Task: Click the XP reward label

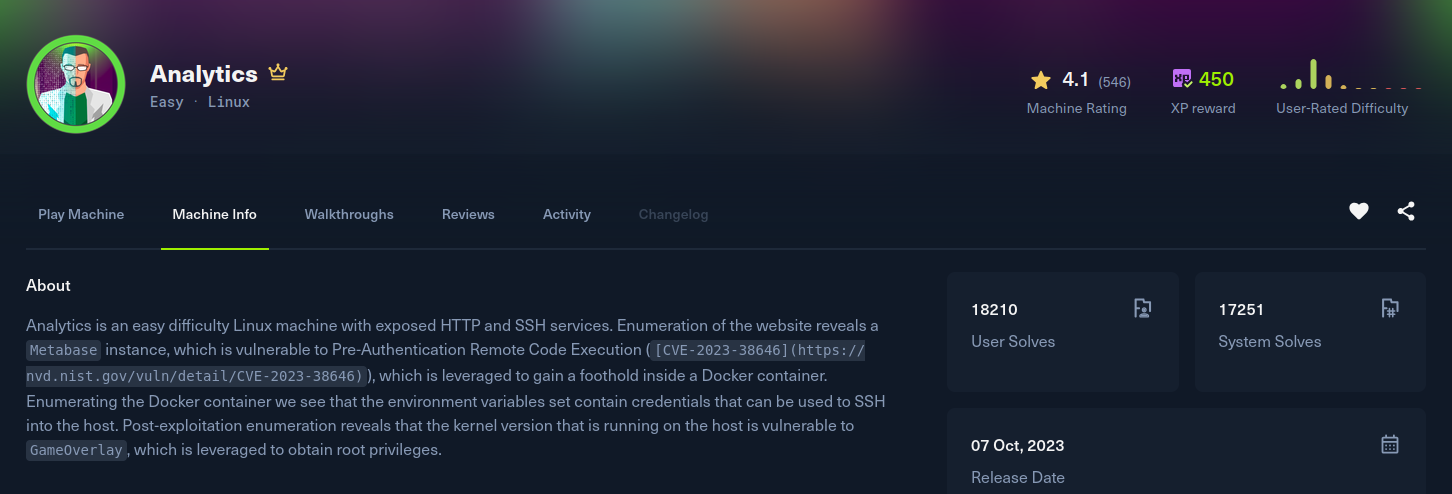Action: 1203,108
